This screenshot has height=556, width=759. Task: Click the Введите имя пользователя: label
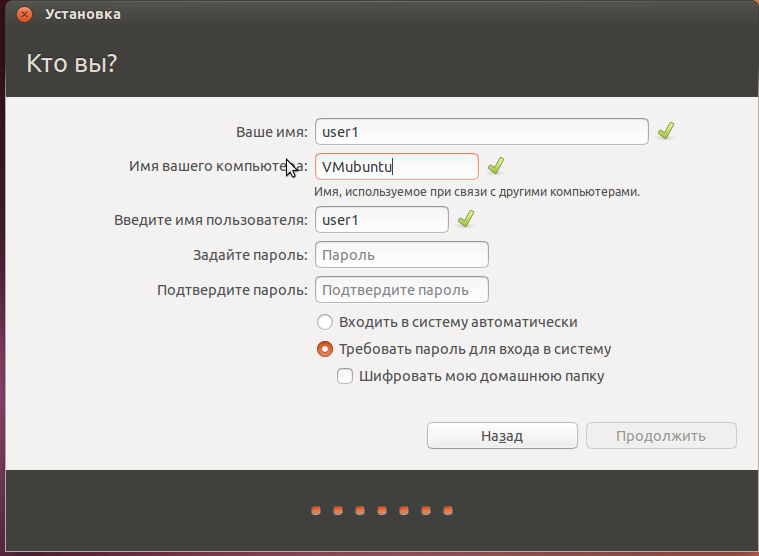click(x=211, y=220)
